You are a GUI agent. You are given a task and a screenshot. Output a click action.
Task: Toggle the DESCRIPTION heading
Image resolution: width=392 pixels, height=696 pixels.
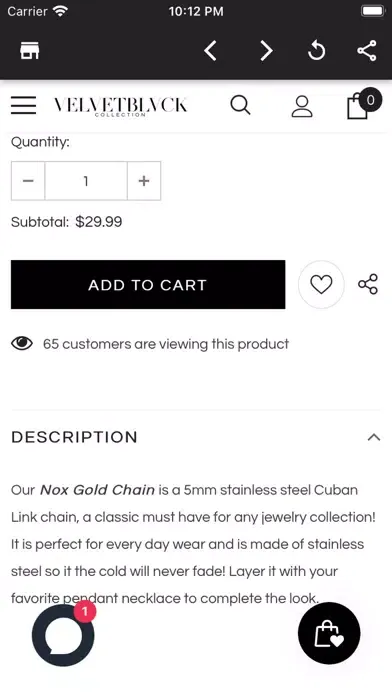pos(74,437)
